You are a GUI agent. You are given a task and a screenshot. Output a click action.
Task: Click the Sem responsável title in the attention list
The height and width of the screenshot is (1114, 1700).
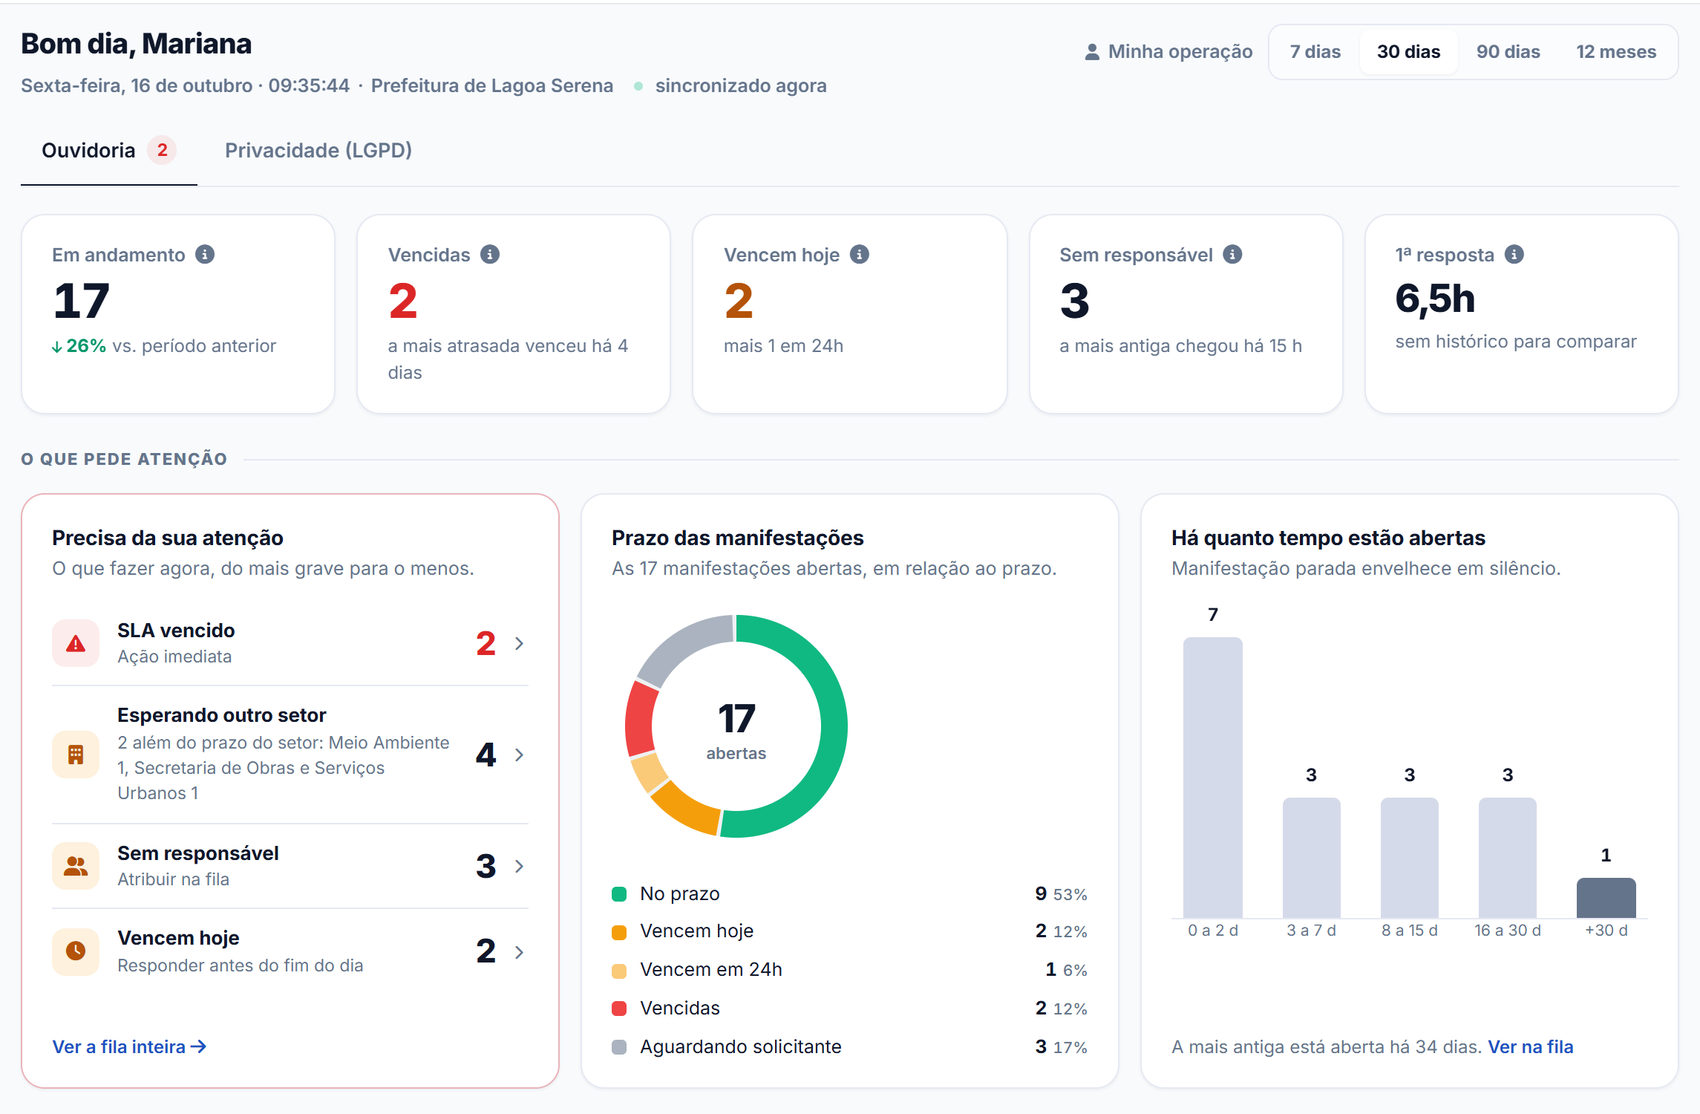[x=198, y=853]
